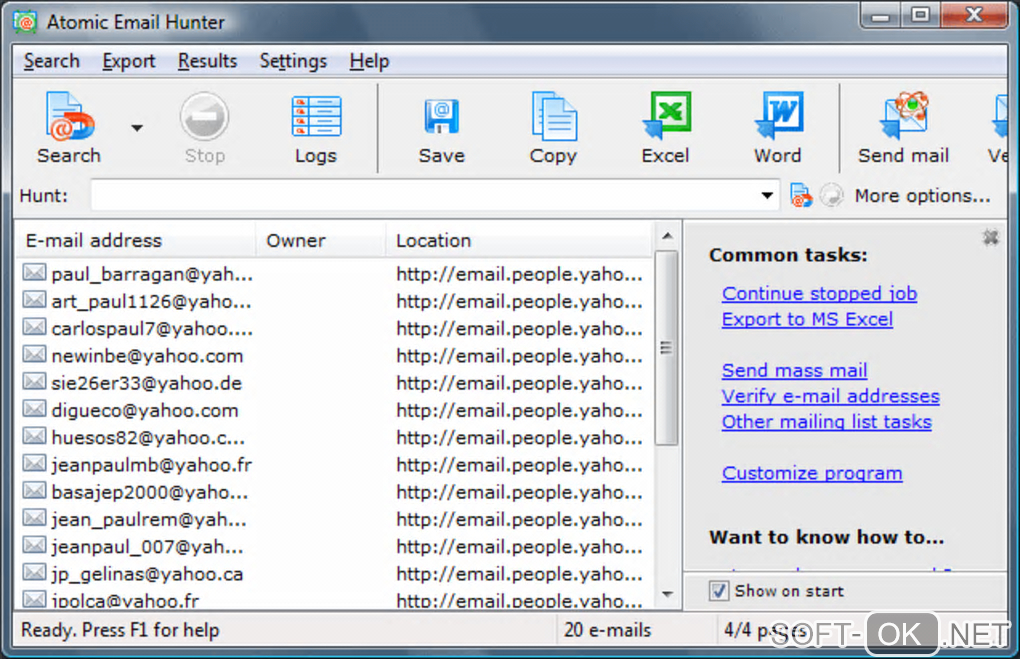1020x659 pixels.
Task: Click More options... link
Action: click(x=922, y=196)
